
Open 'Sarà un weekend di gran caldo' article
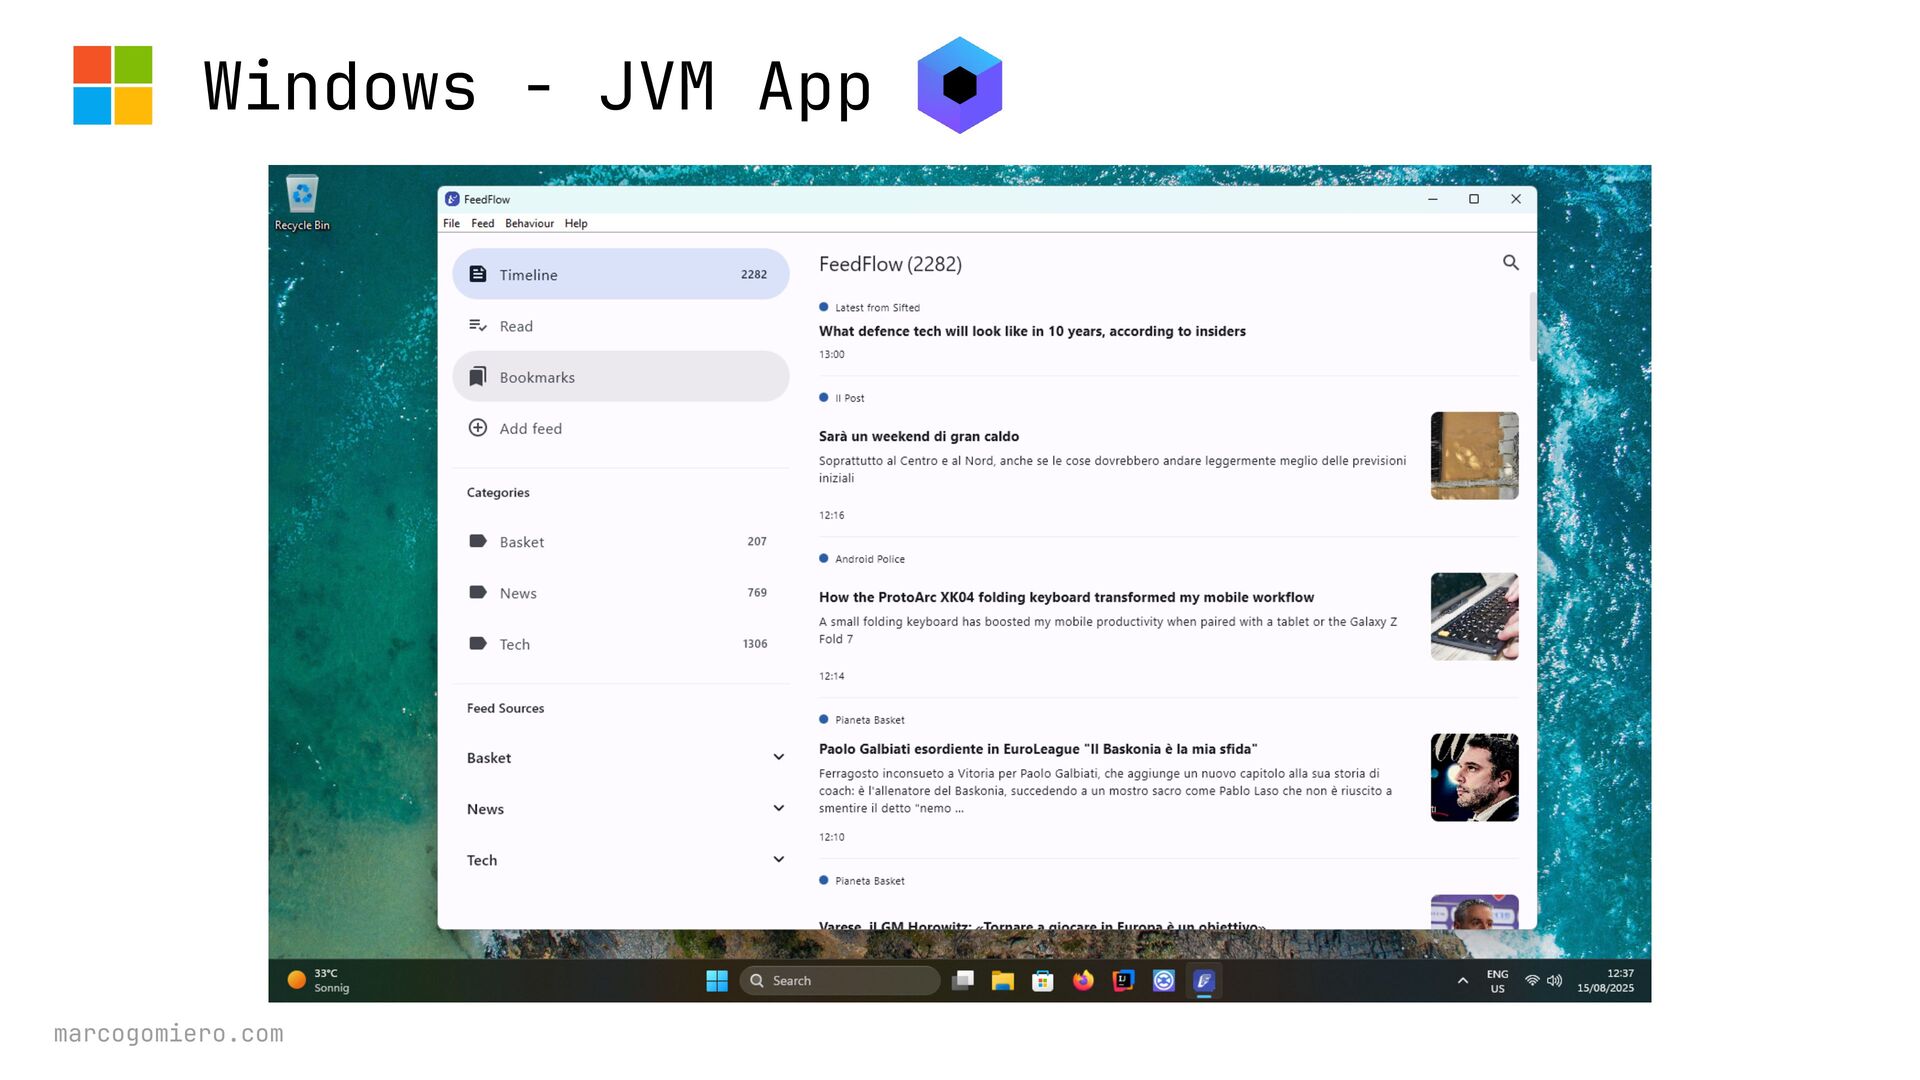point(919,436)
